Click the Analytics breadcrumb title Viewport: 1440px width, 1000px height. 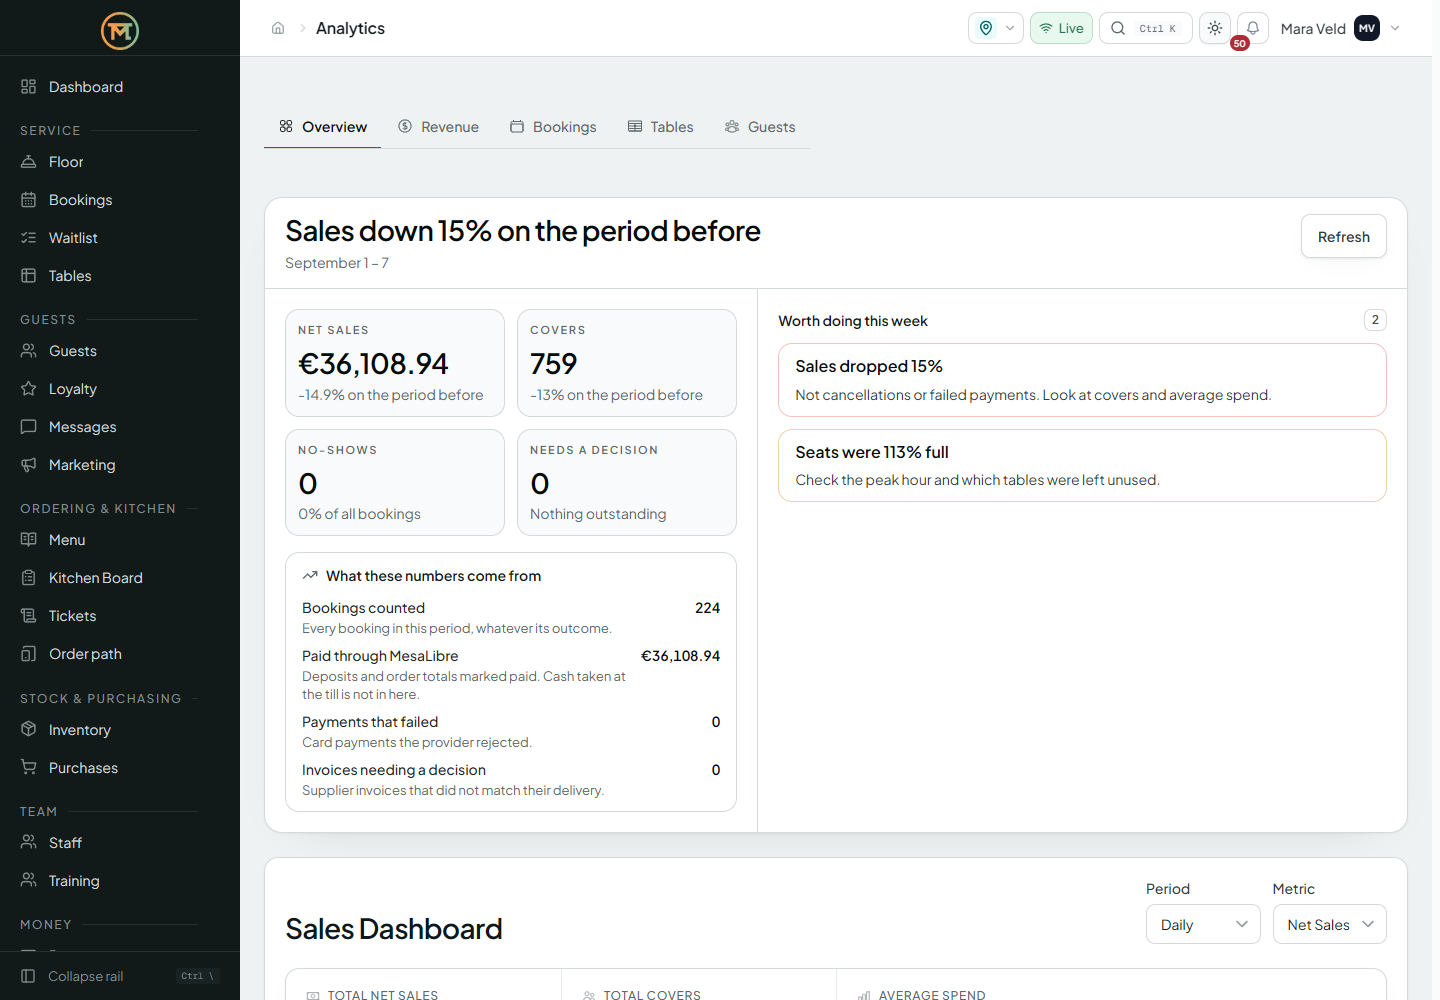(x=350, y=28)
